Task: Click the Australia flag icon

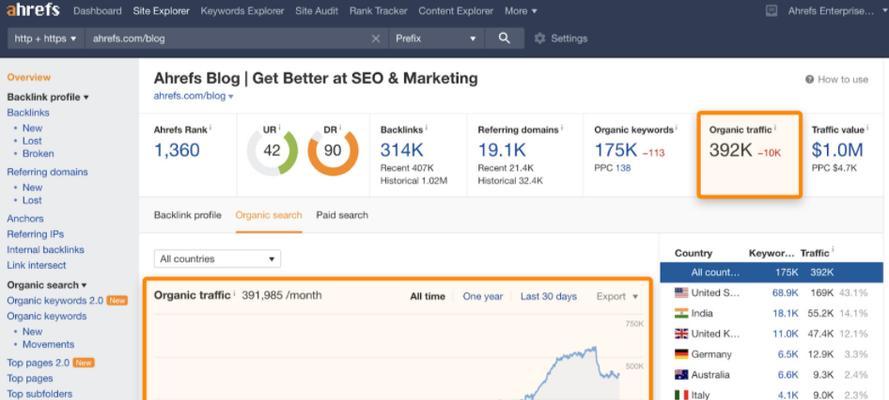Action: (x=681, y=375)
